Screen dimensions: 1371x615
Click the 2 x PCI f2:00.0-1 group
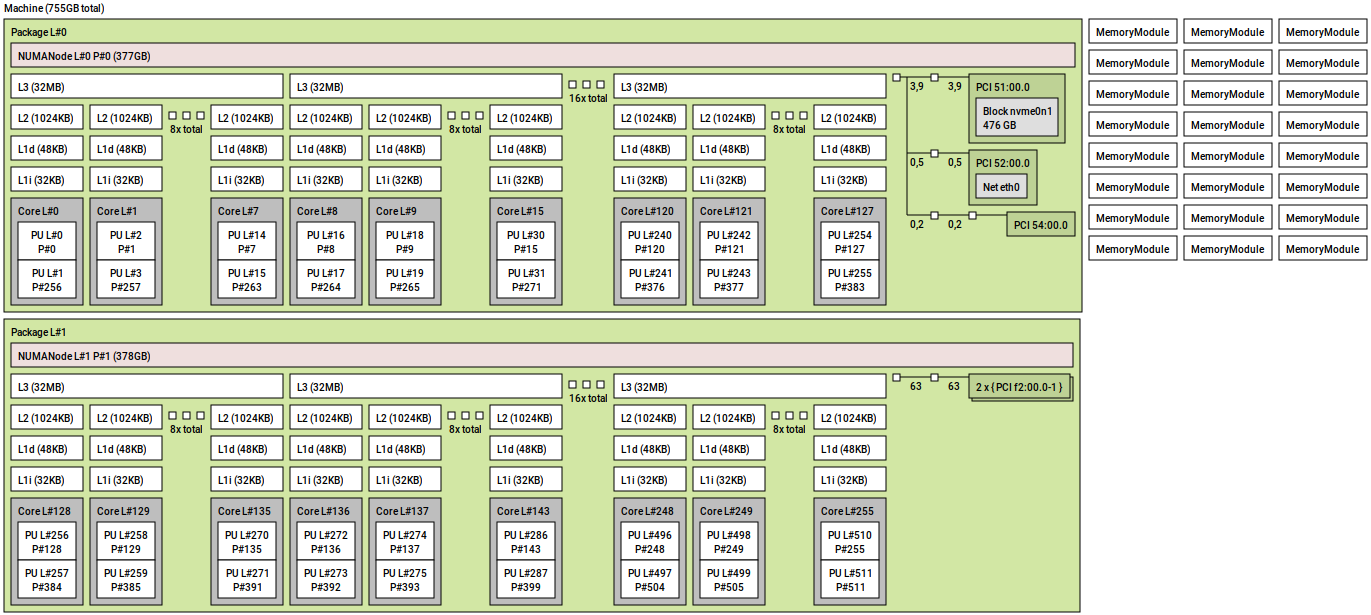(x=1020, y=386)
